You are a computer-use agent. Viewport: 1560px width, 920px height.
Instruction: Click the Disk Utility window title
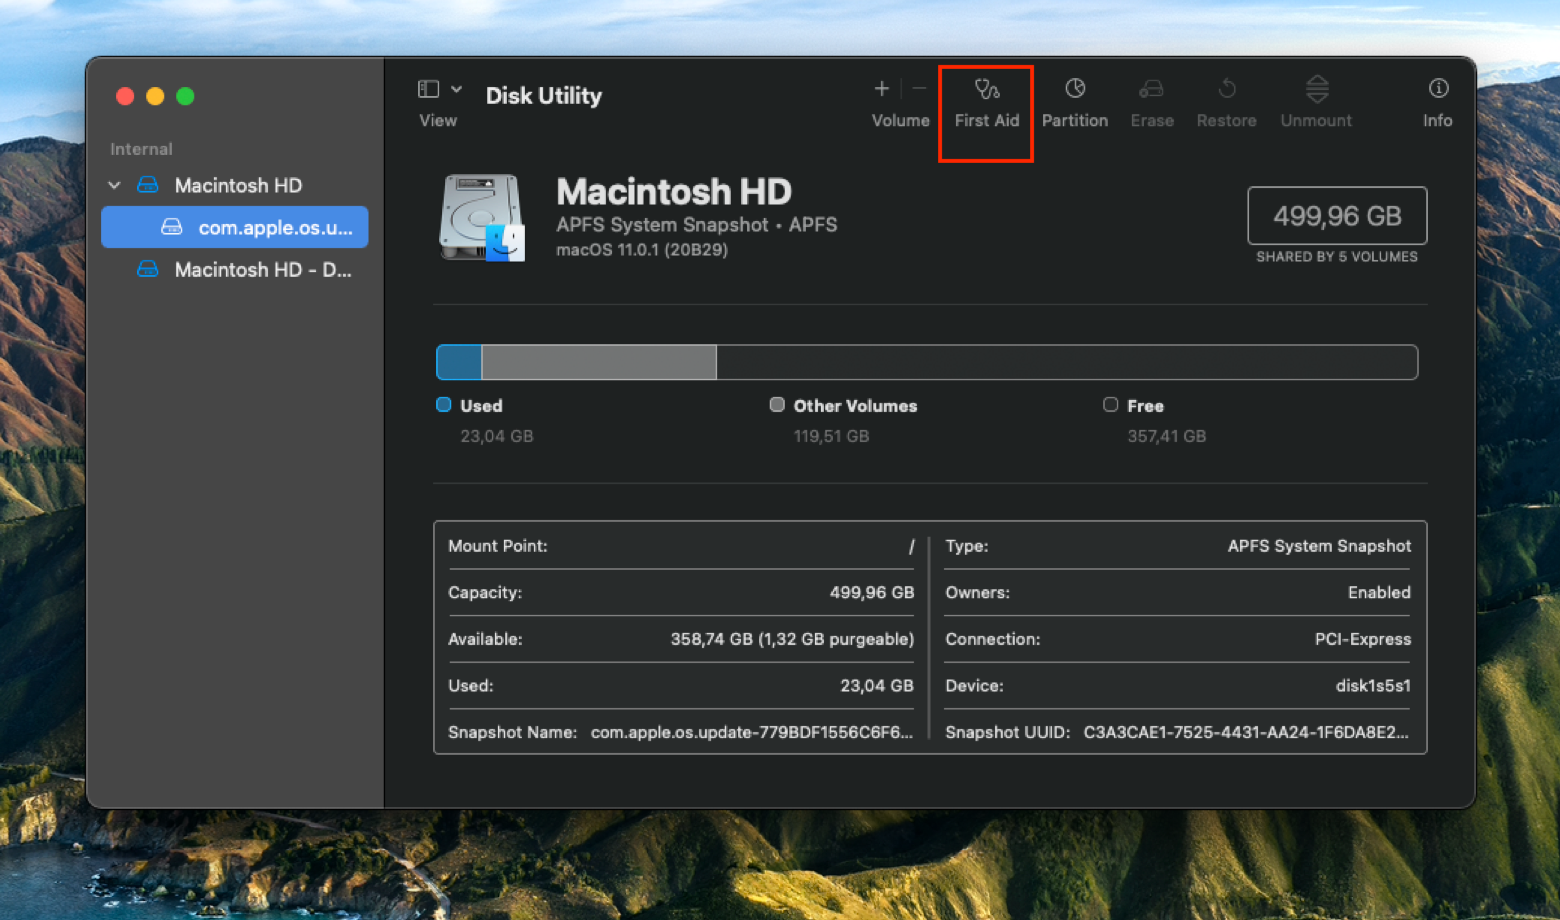[544, 96]
